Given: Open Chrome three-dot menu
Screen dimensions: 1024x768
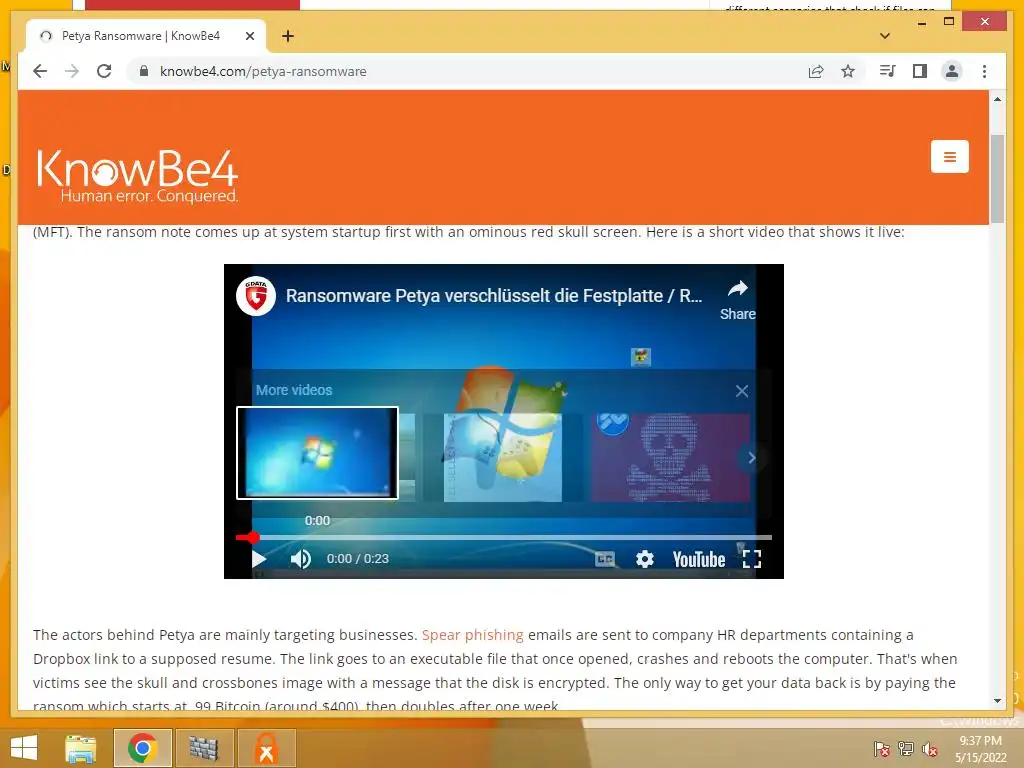Looking at the screenshot, I should point(984,71).
